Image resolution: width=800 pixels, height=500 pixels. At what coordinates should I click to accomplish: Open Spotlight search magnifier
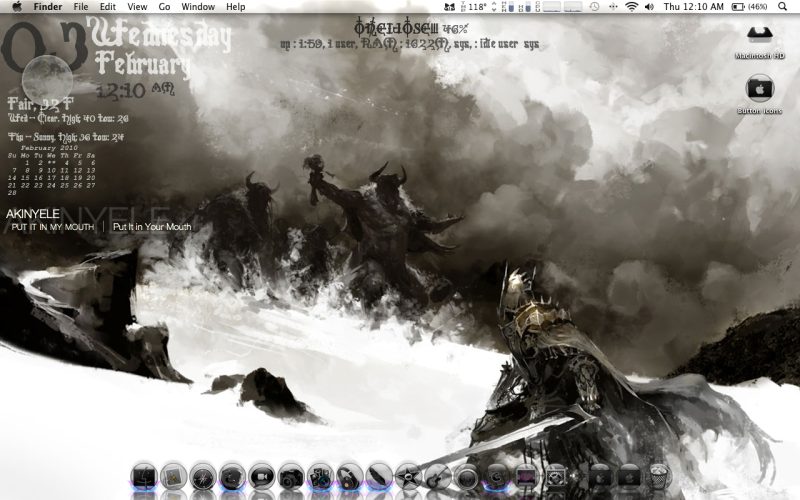[x=782, y=7]
